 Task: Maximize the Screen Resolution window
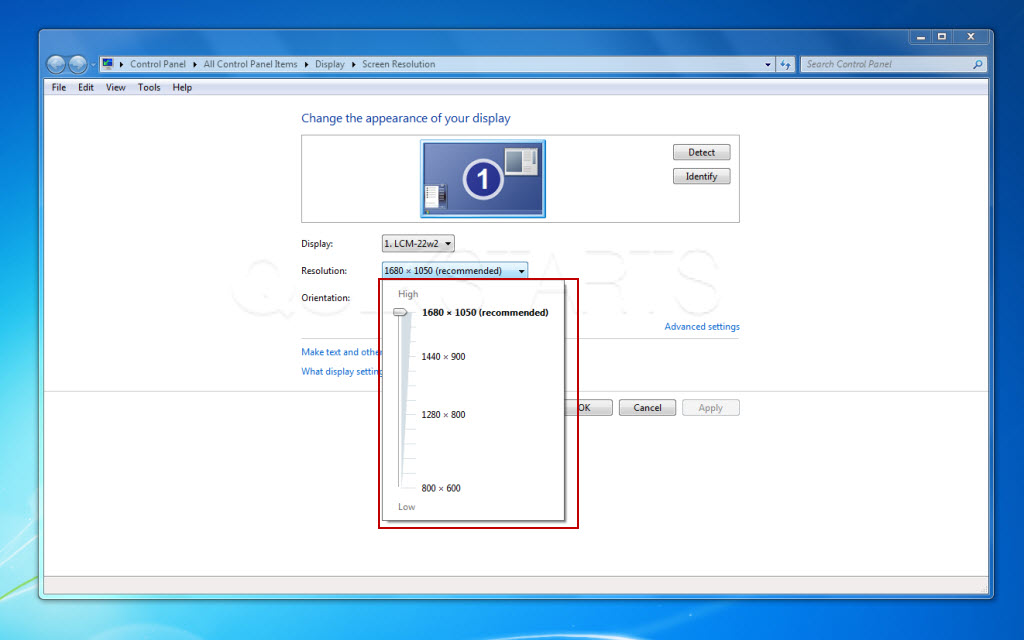click(x=942, y=37)
